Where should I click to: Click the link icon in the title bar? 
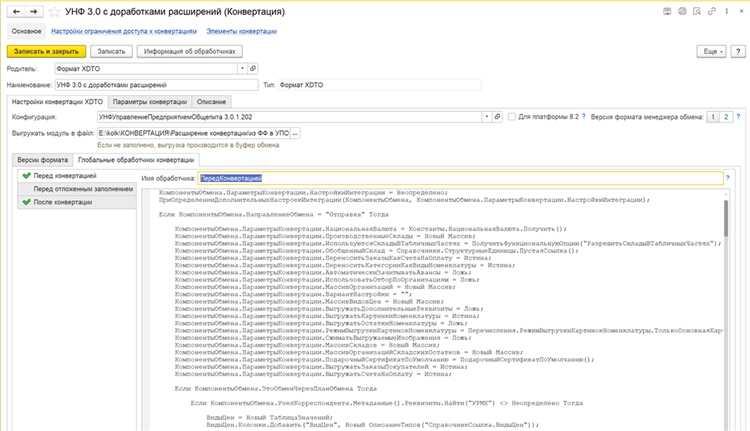712,11
